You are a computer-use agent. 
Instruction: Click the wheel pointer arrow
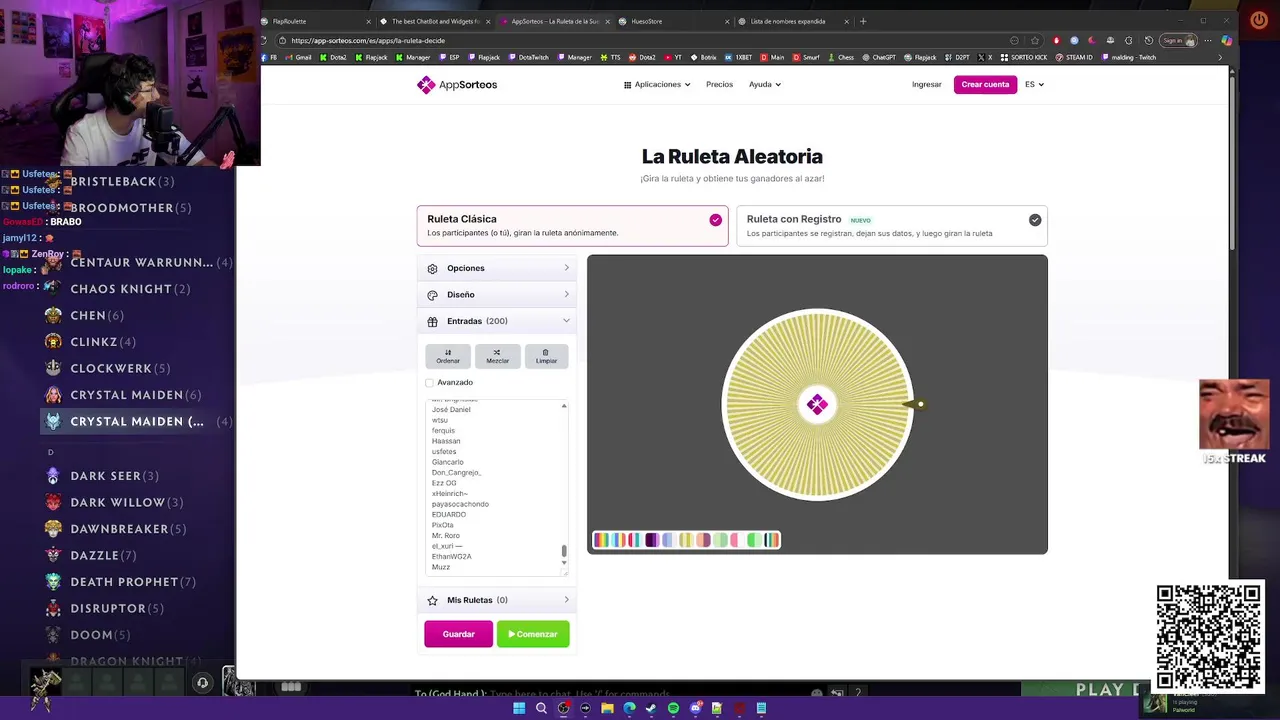(x=914, y=404)
